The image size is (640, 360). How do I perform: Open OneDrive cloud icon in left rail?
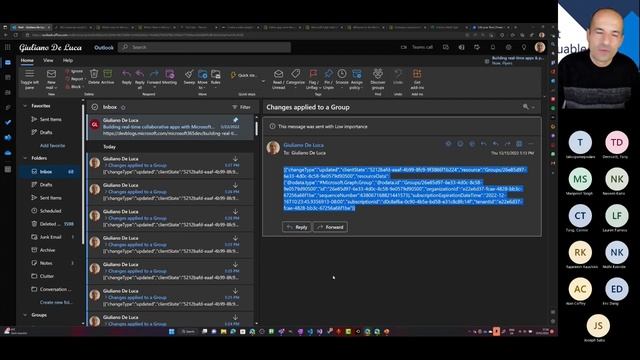(8, 153)
